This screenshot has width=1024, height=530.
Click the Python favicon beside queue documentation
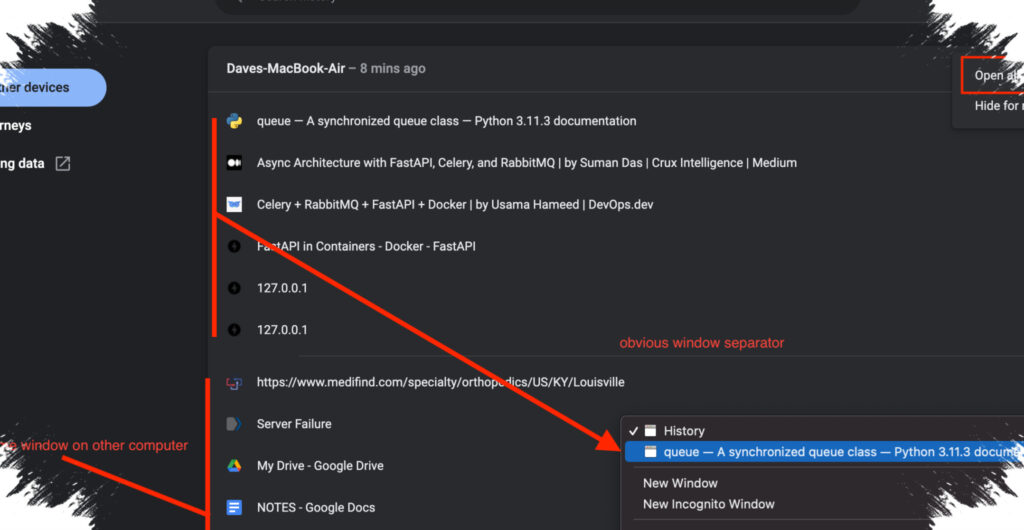pyautogui.click(x=234, y=121)
